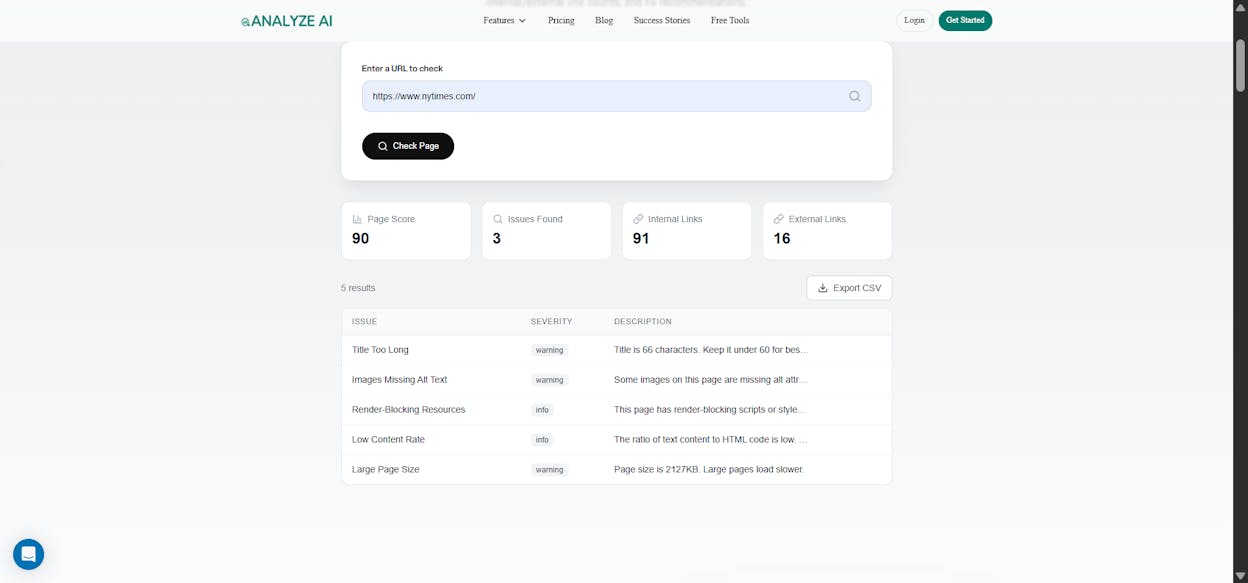The image size is (1248, 583).
Task: Click the description starting 'Title is 66 characters'
Action: click(x=711, y=350)
